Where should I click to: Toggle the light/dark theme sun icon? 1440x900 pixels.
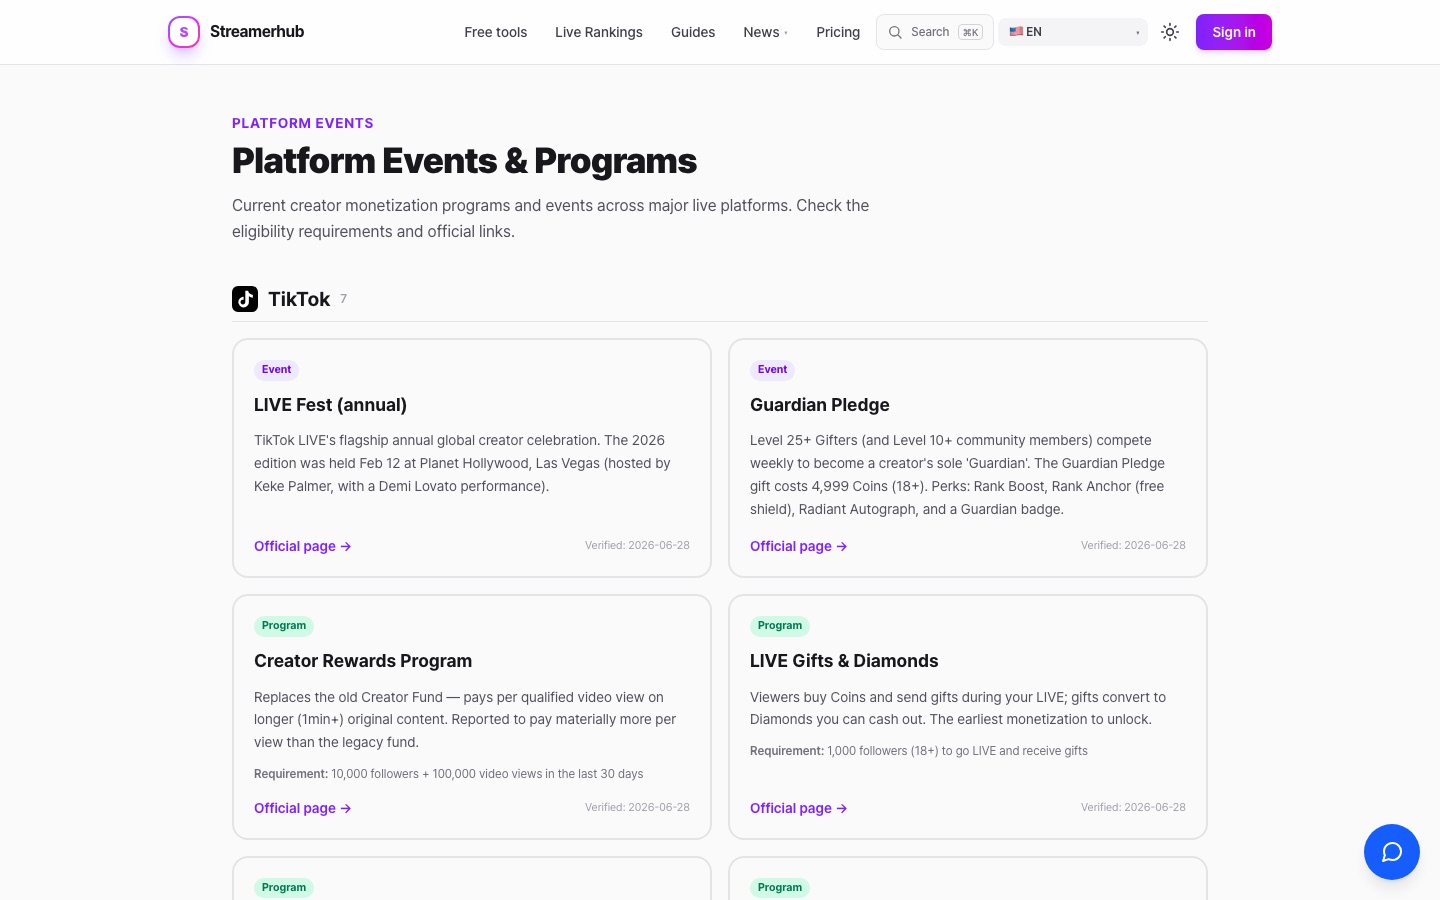pos(1170,32)
